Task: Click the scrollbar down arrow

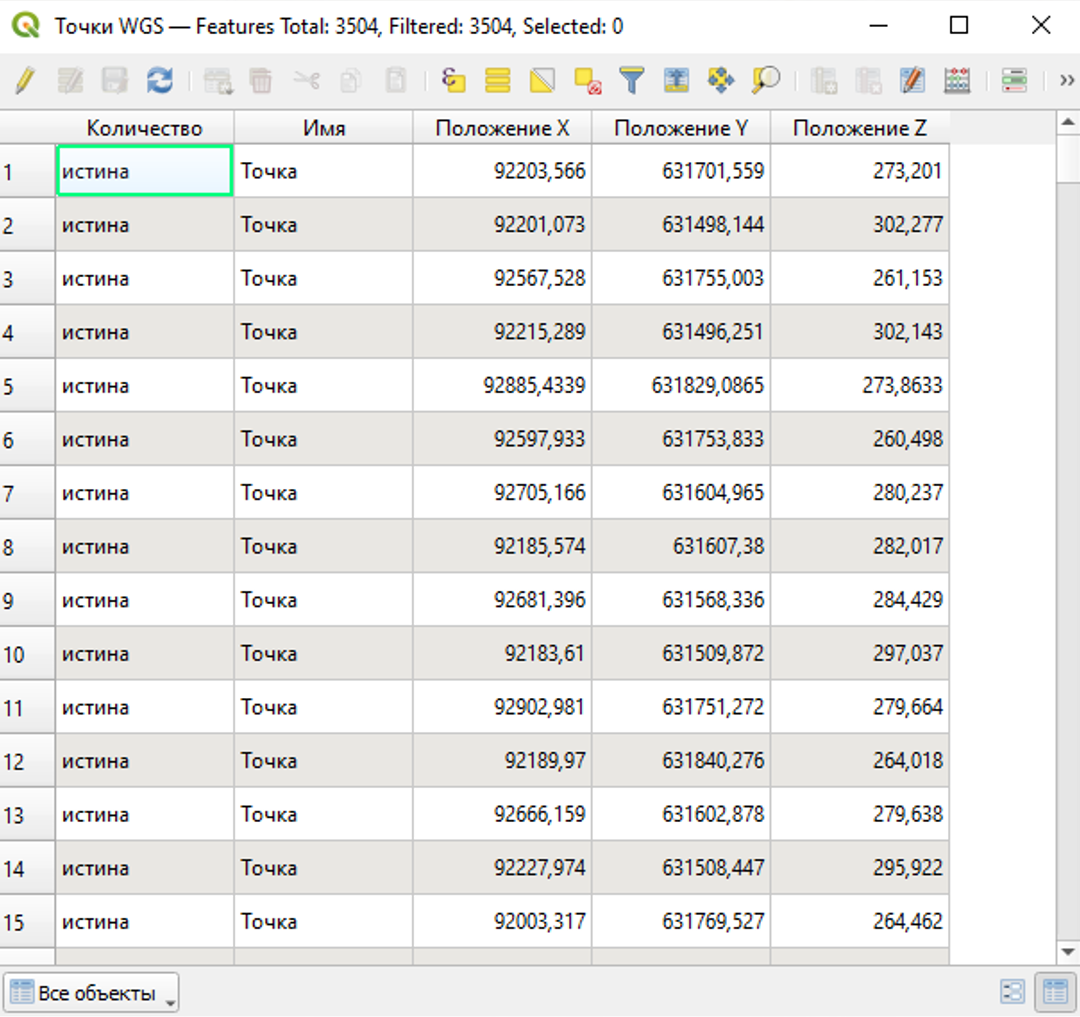Action: click(x=1067, y=953)
